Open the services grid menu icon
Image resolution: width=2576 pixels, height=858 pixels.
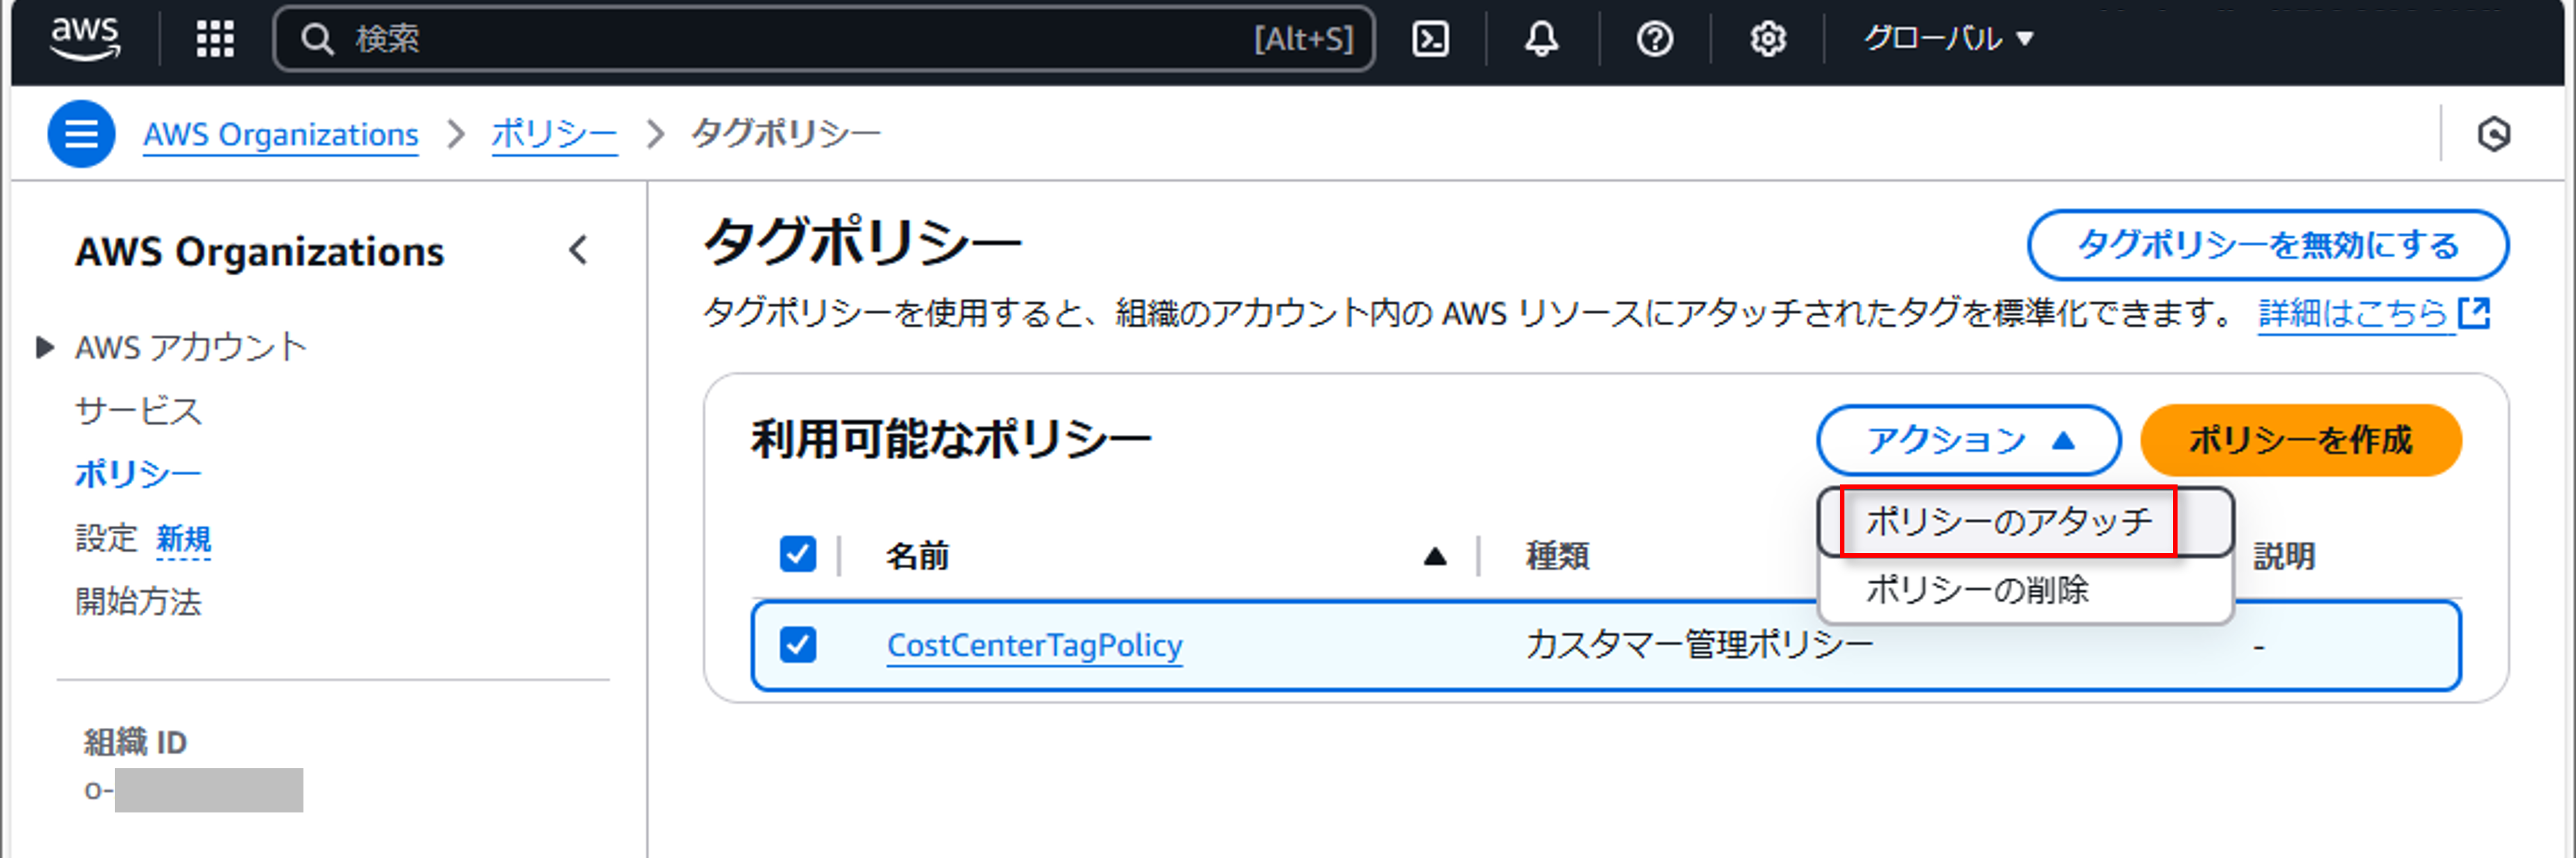215,39
